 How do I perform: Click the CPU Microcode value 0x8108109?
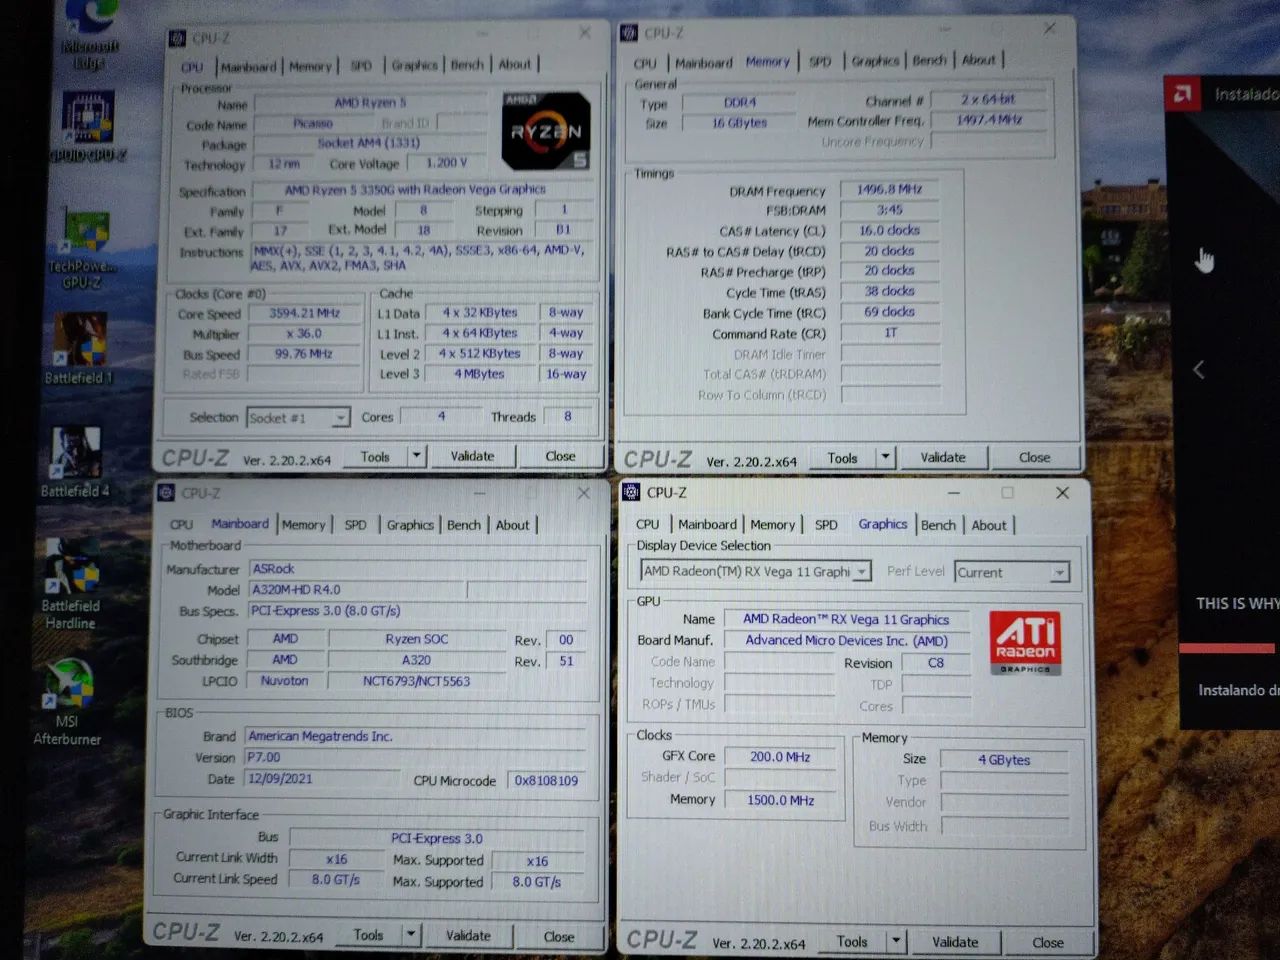(546, 781)
